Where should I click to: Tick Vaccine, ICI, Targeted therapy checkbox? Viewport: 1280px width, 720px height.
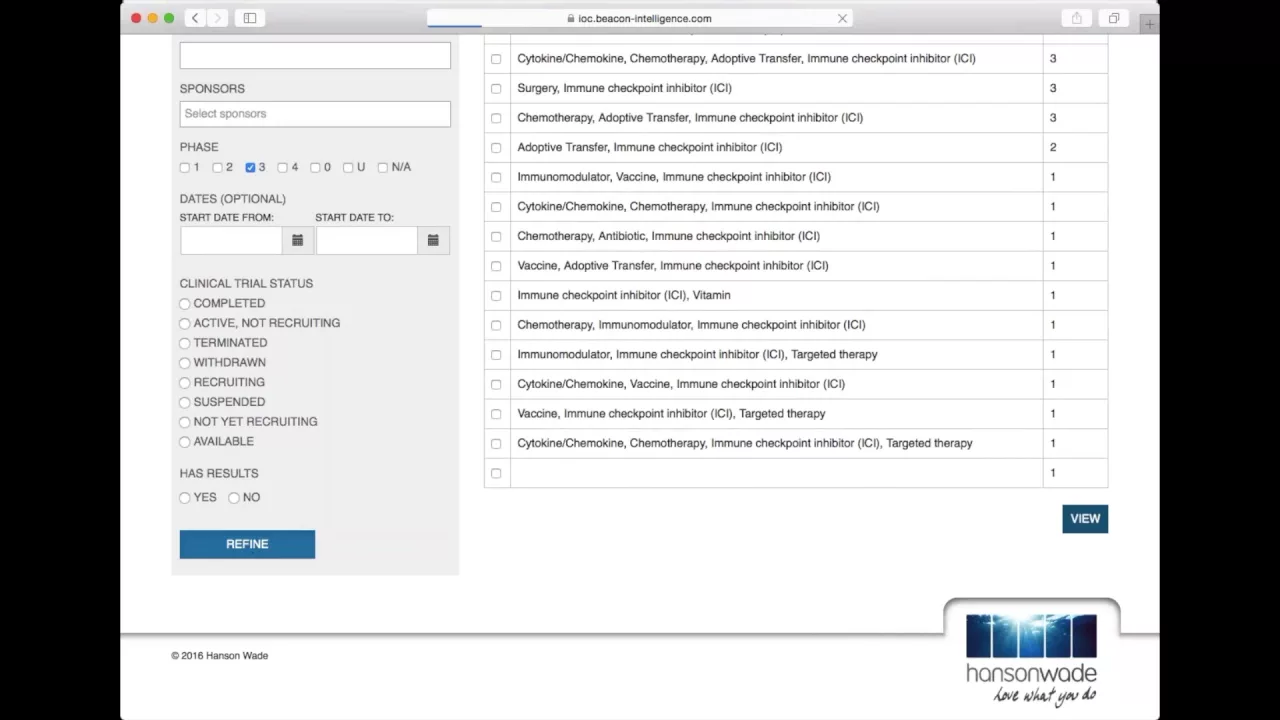[496, 414]
